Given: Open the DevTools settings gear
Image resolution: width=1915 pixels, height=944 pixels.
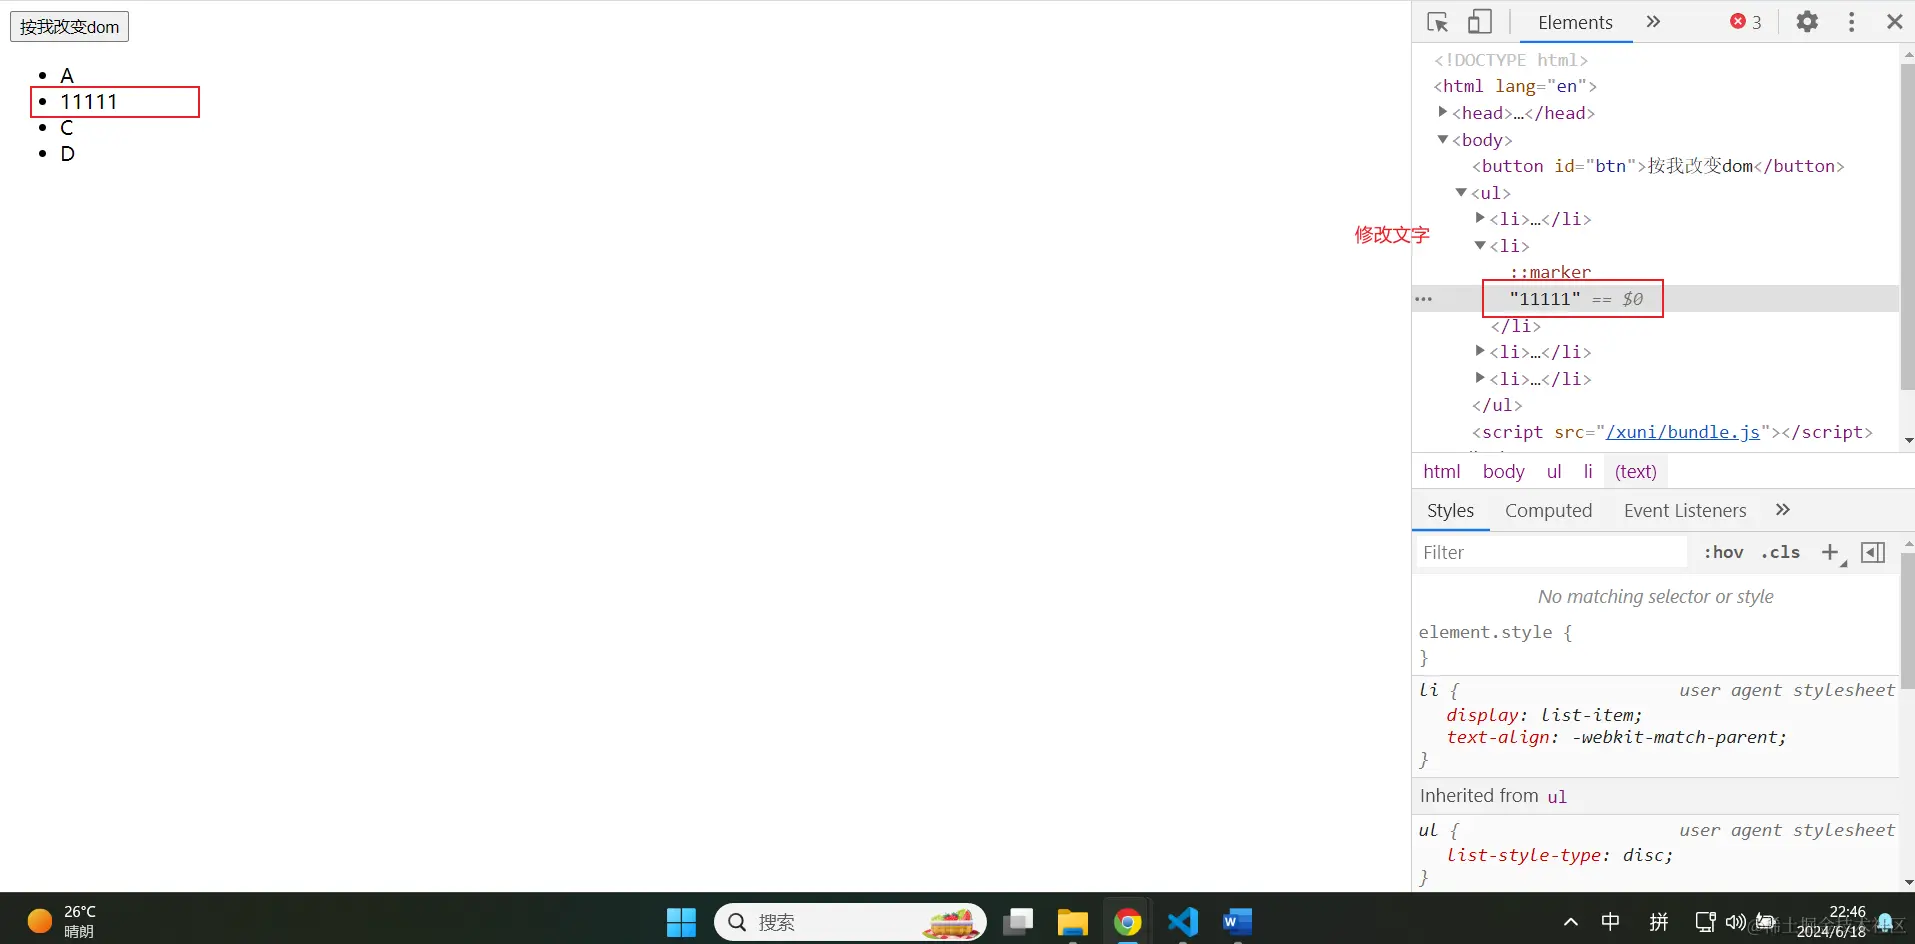Looking at the screenshot, I should pos(1807,22).
